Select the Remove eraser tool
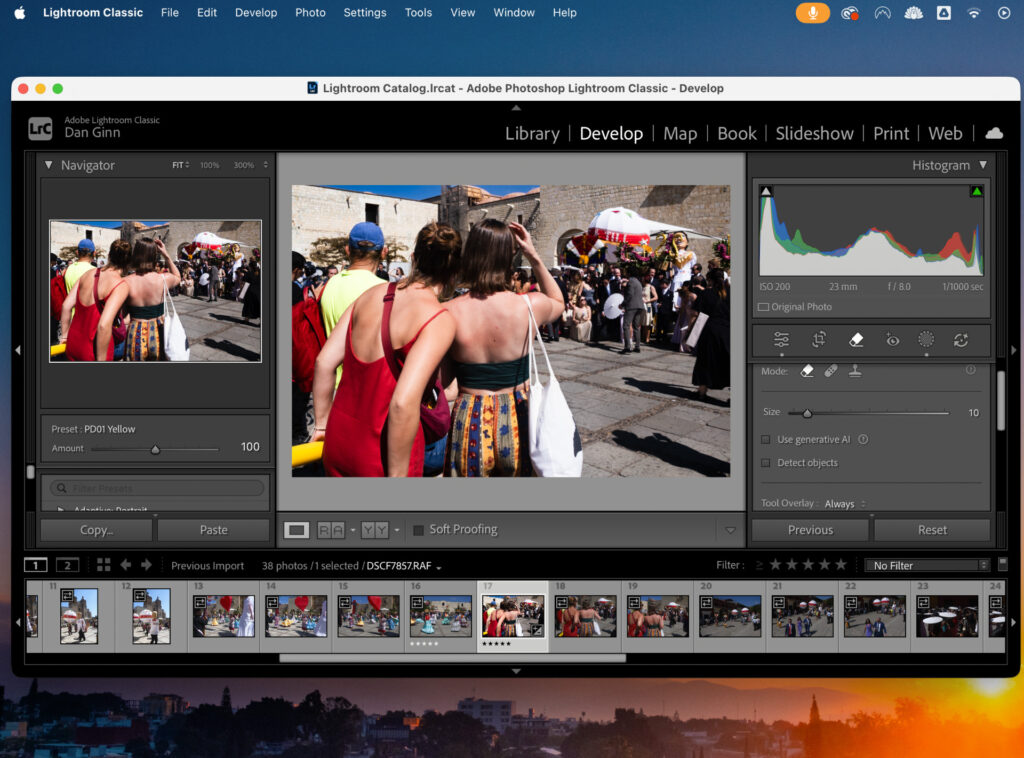This screenshot has width=1024, height=758. click(x=856, y=339)
